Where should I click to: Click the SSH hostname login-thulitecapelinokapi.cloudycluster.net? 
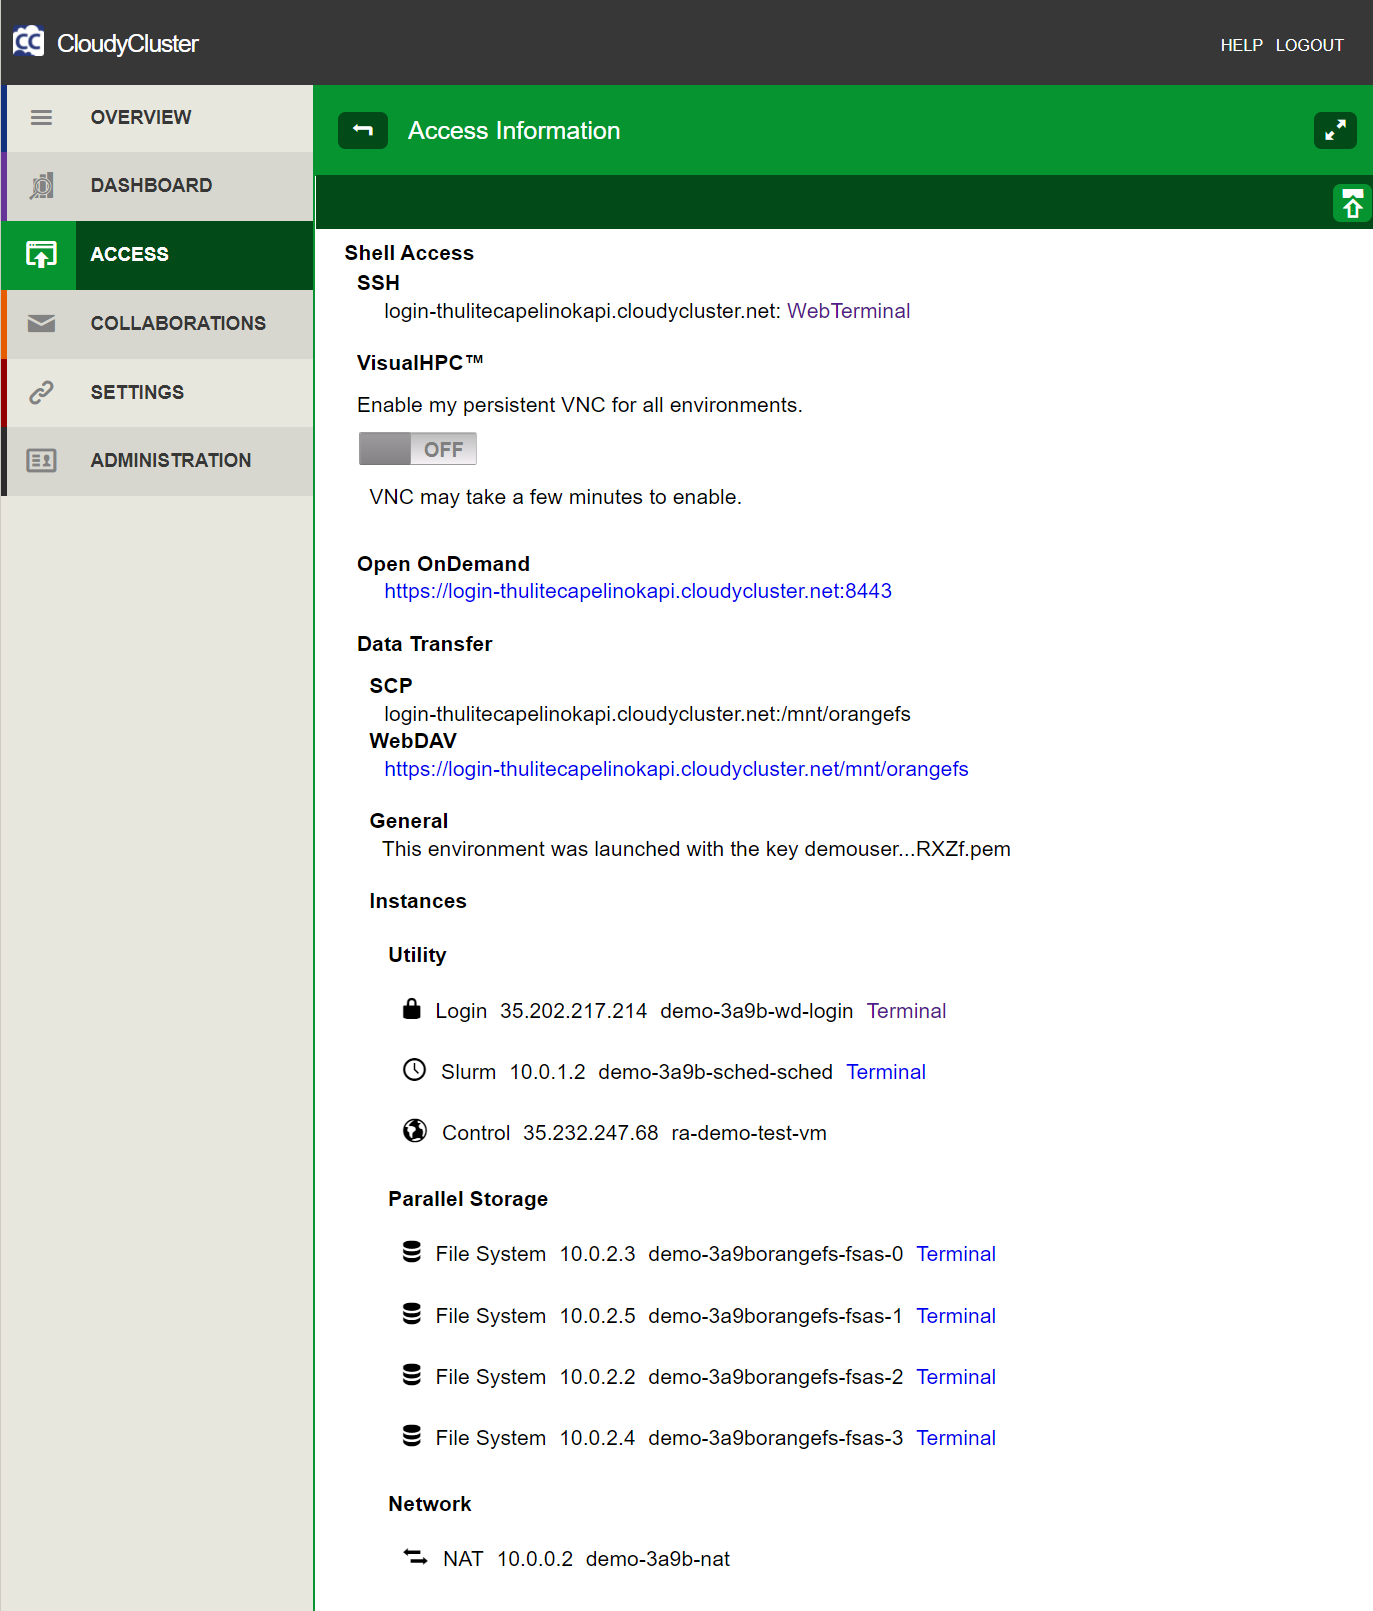click(578, 311)
